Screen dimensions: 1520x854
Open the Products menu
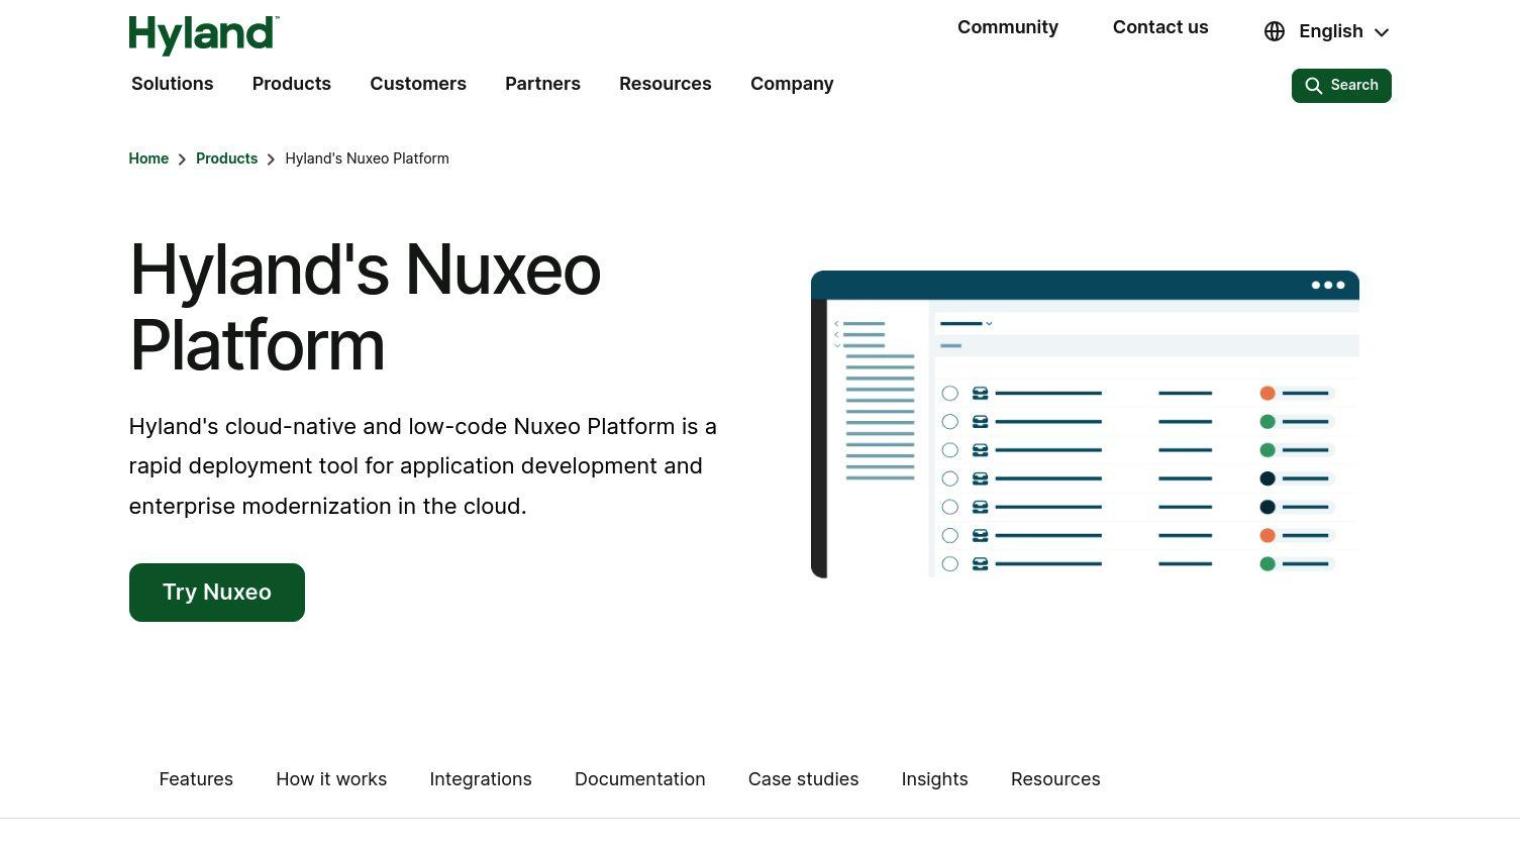[291, 84]
